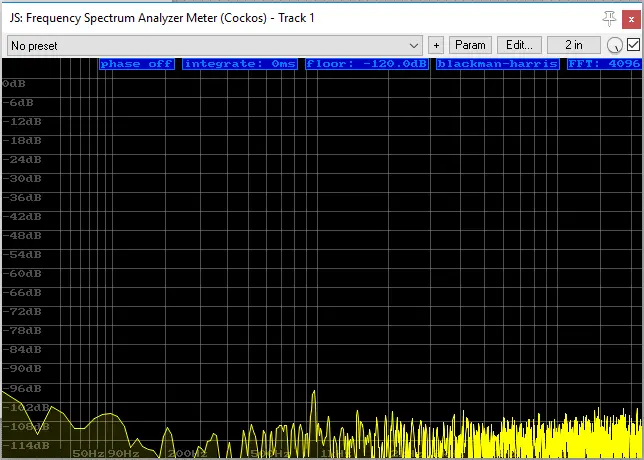Click the -96dB gridline label
The image size is (644, 460).
20,388
